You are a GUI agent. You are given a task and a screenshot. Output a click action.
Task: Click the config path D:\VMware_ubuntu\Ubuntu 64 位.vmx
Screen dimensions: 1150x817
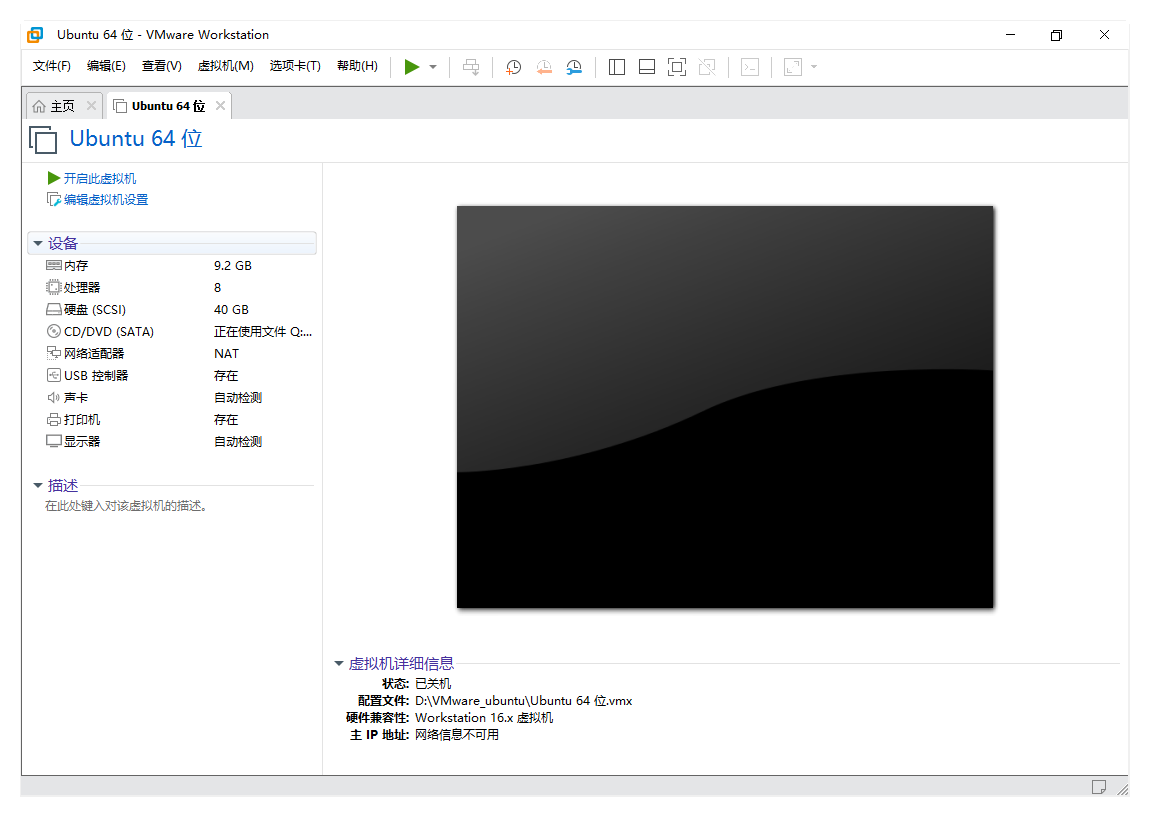click(523, 700)
